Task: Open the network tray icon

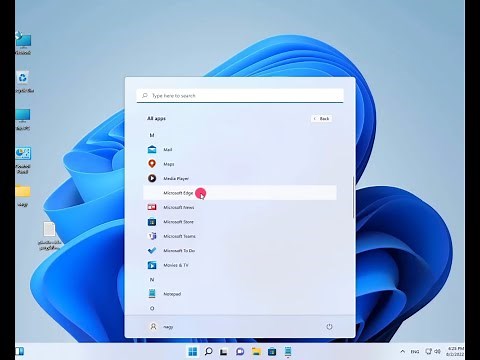Action: (x=429, y=351)
